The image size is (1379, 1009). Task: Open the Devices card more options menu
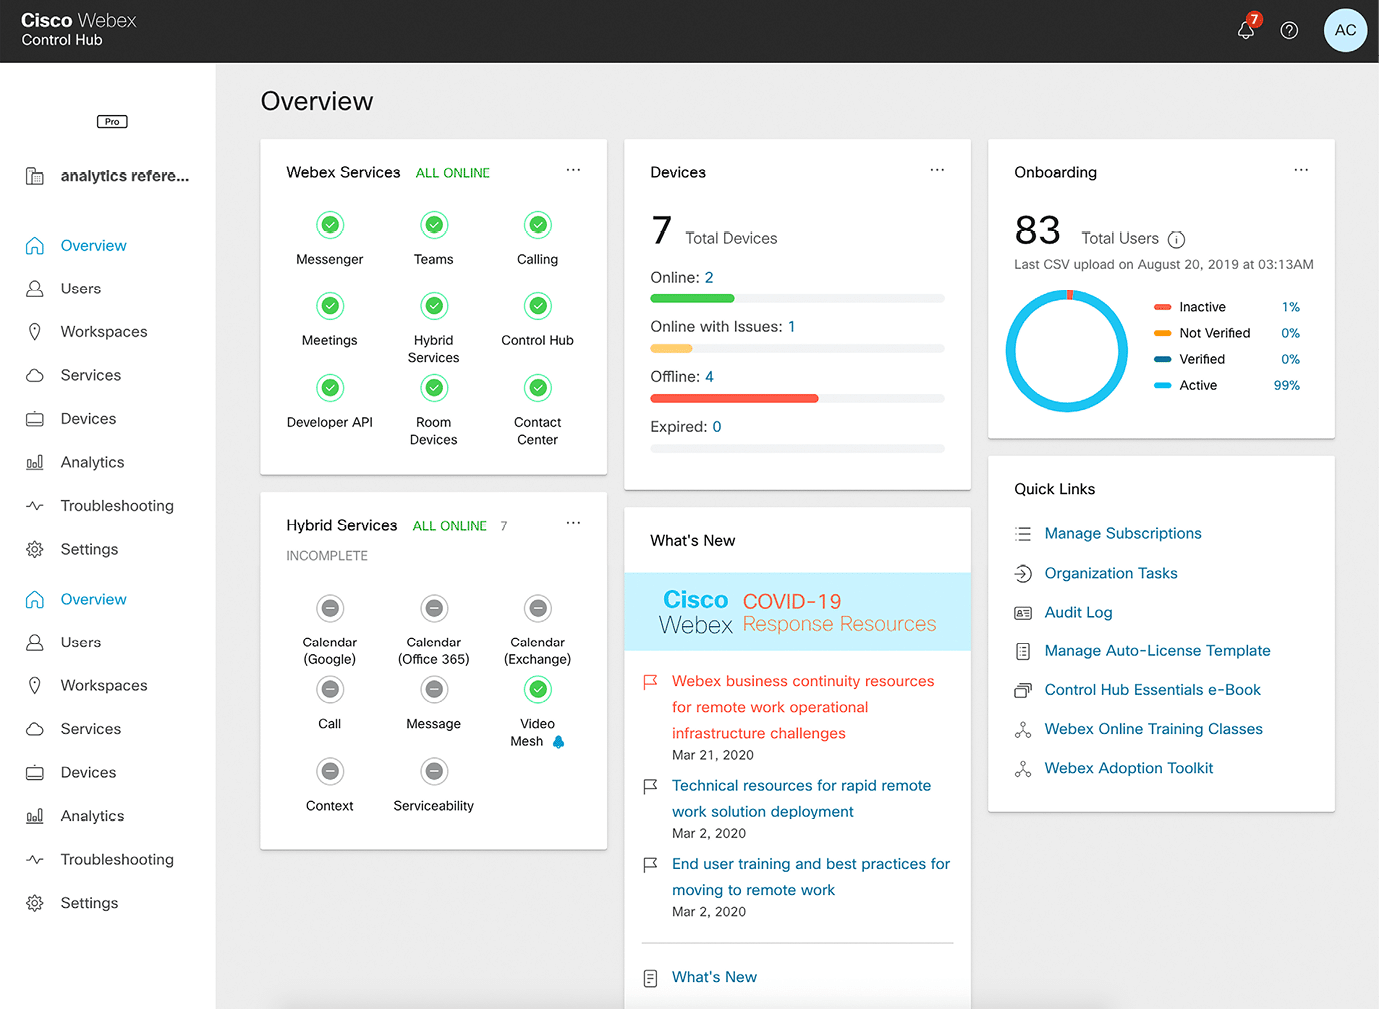point(937,170)
